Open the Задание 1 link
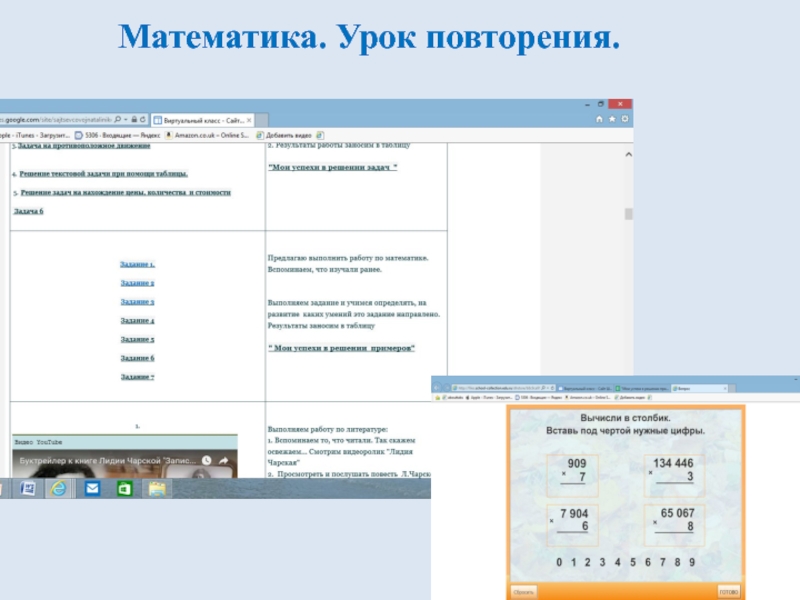The image size is (800, 600). (137, 264)
